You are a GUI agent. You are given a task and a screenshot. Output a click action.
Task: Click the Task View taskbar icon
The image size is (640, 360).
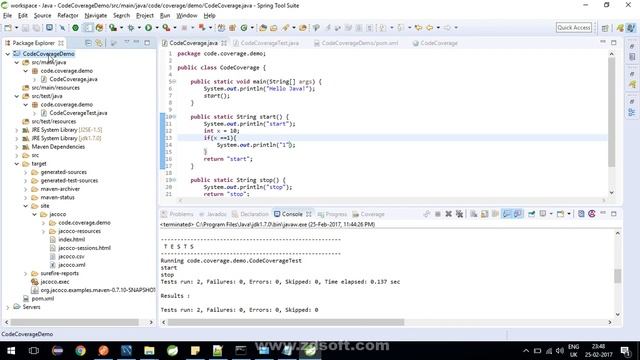34,351
